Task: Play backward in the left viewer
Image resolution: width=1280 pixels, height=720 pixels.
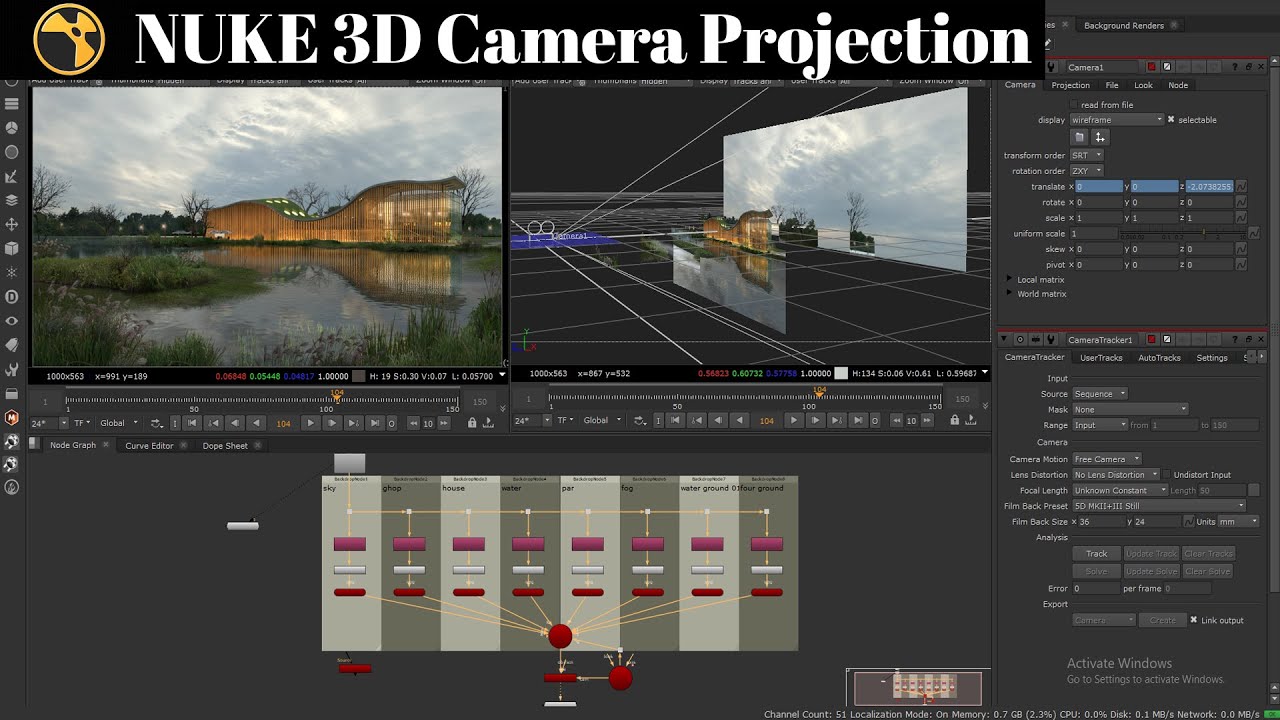Action: (257, 423)
